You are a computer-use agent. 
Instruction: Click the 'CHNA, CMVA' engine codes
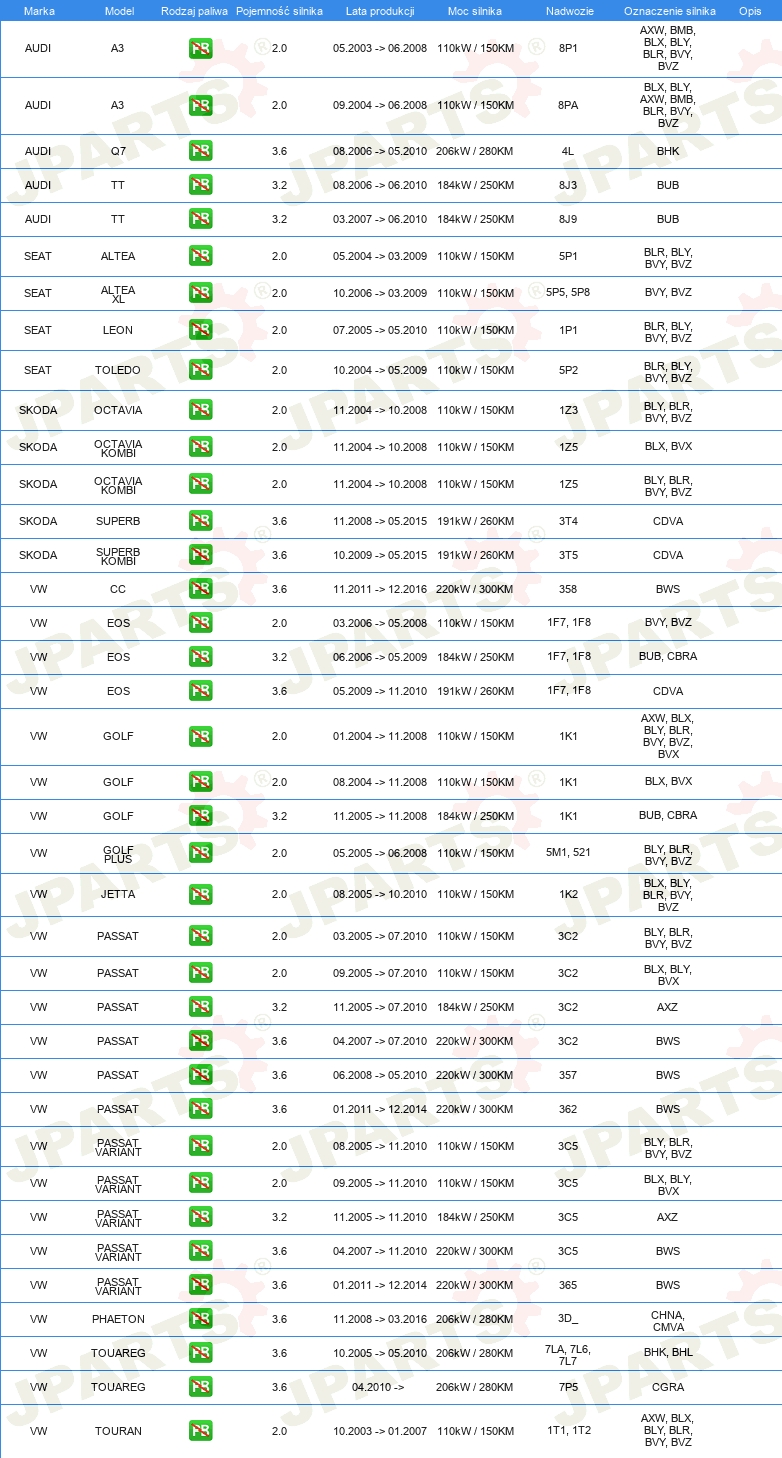pos(668,1319)
